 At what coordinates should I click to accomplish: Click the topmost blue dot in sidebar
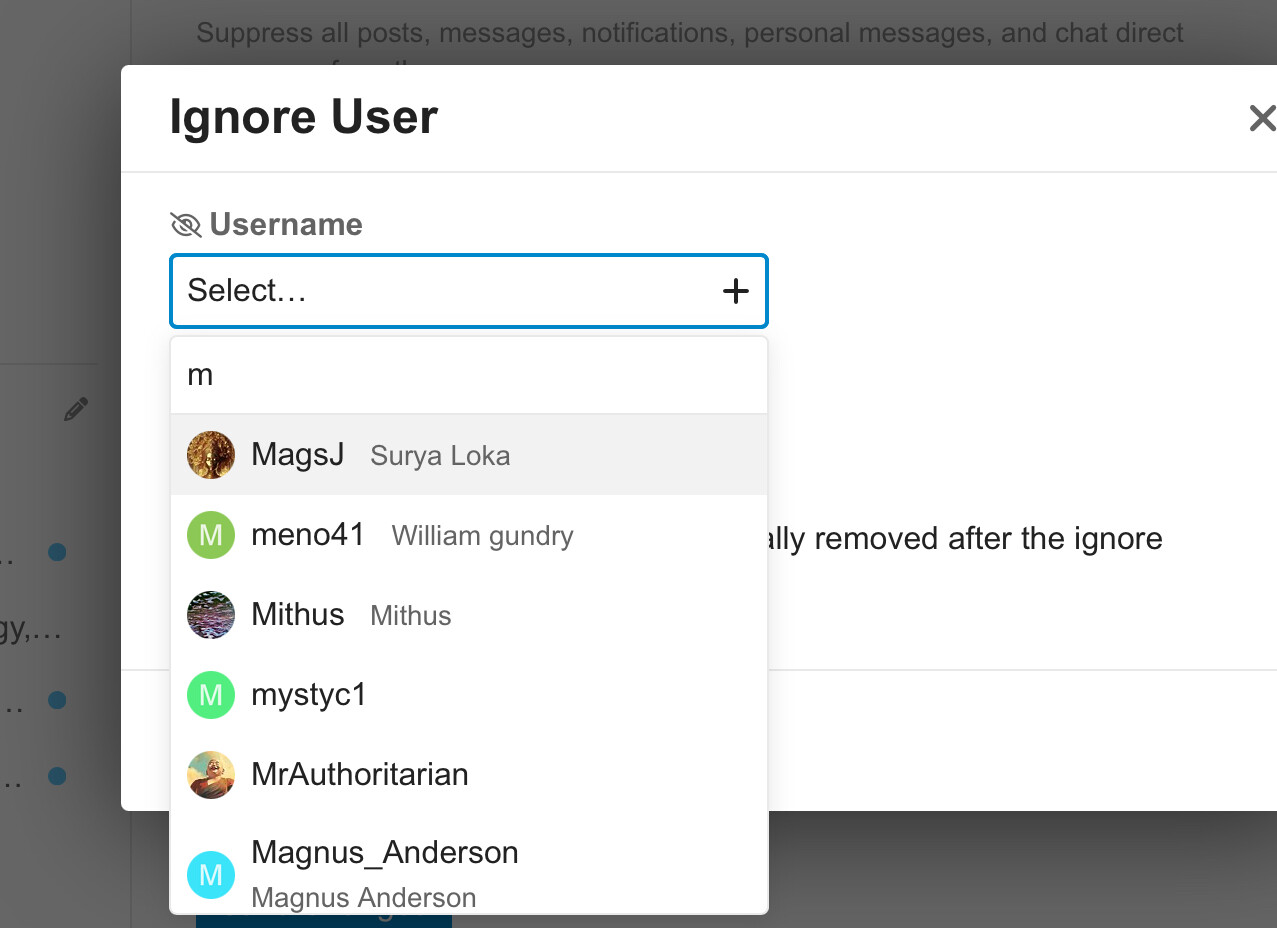57,552
